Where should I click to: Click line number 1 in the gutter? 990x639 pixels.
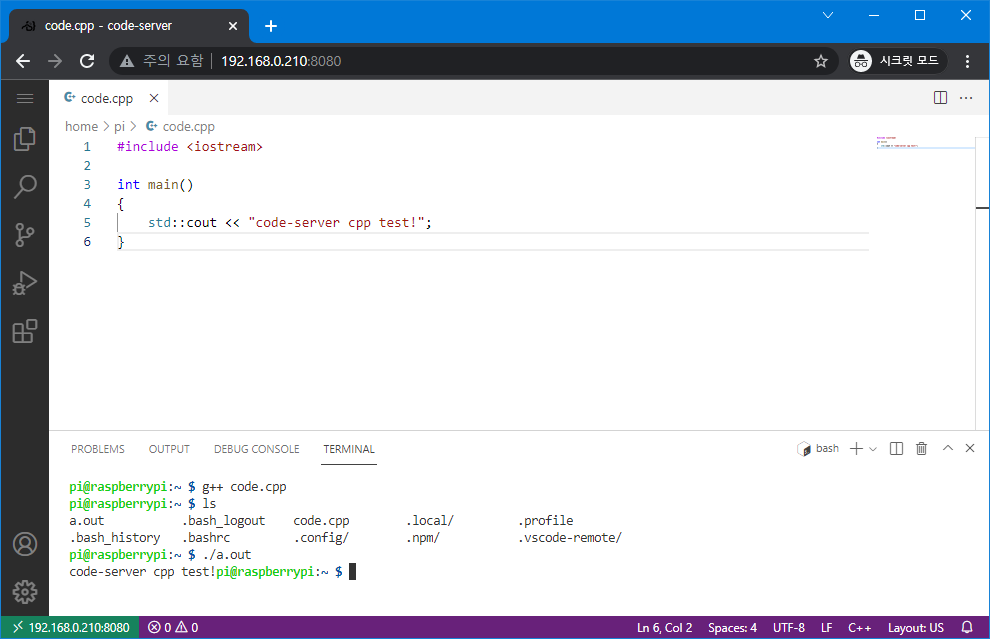[x=87, y=146]
